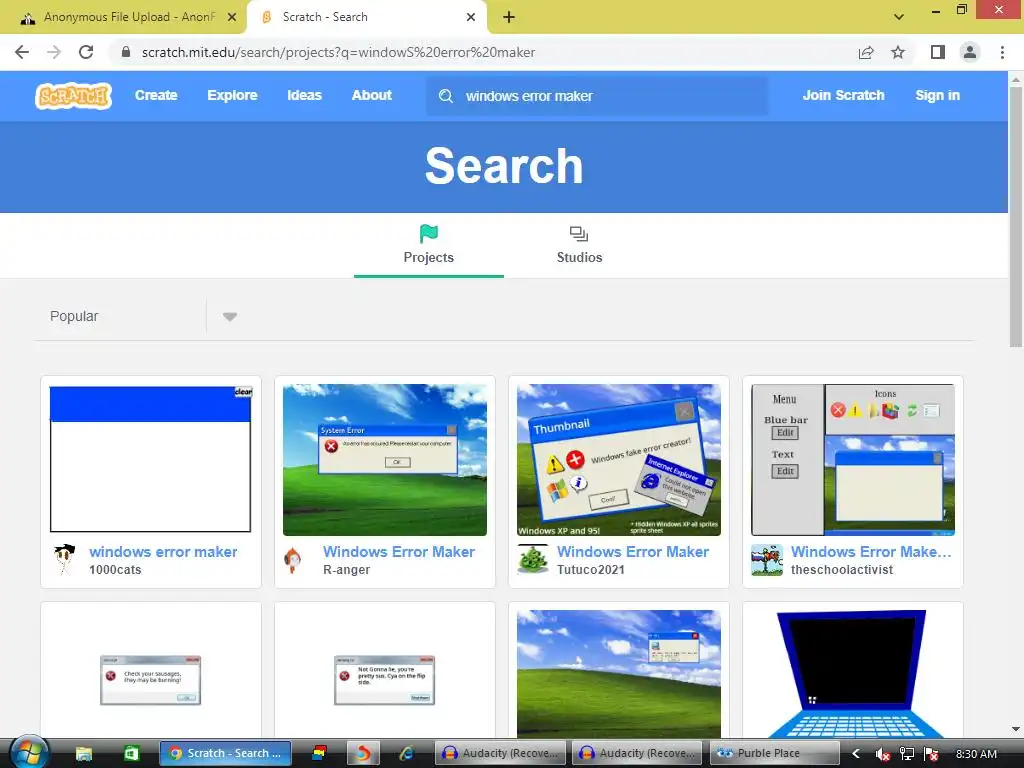
Task: Open the 'Check your sausages' error thumbnail
Action: click(151, 675)
